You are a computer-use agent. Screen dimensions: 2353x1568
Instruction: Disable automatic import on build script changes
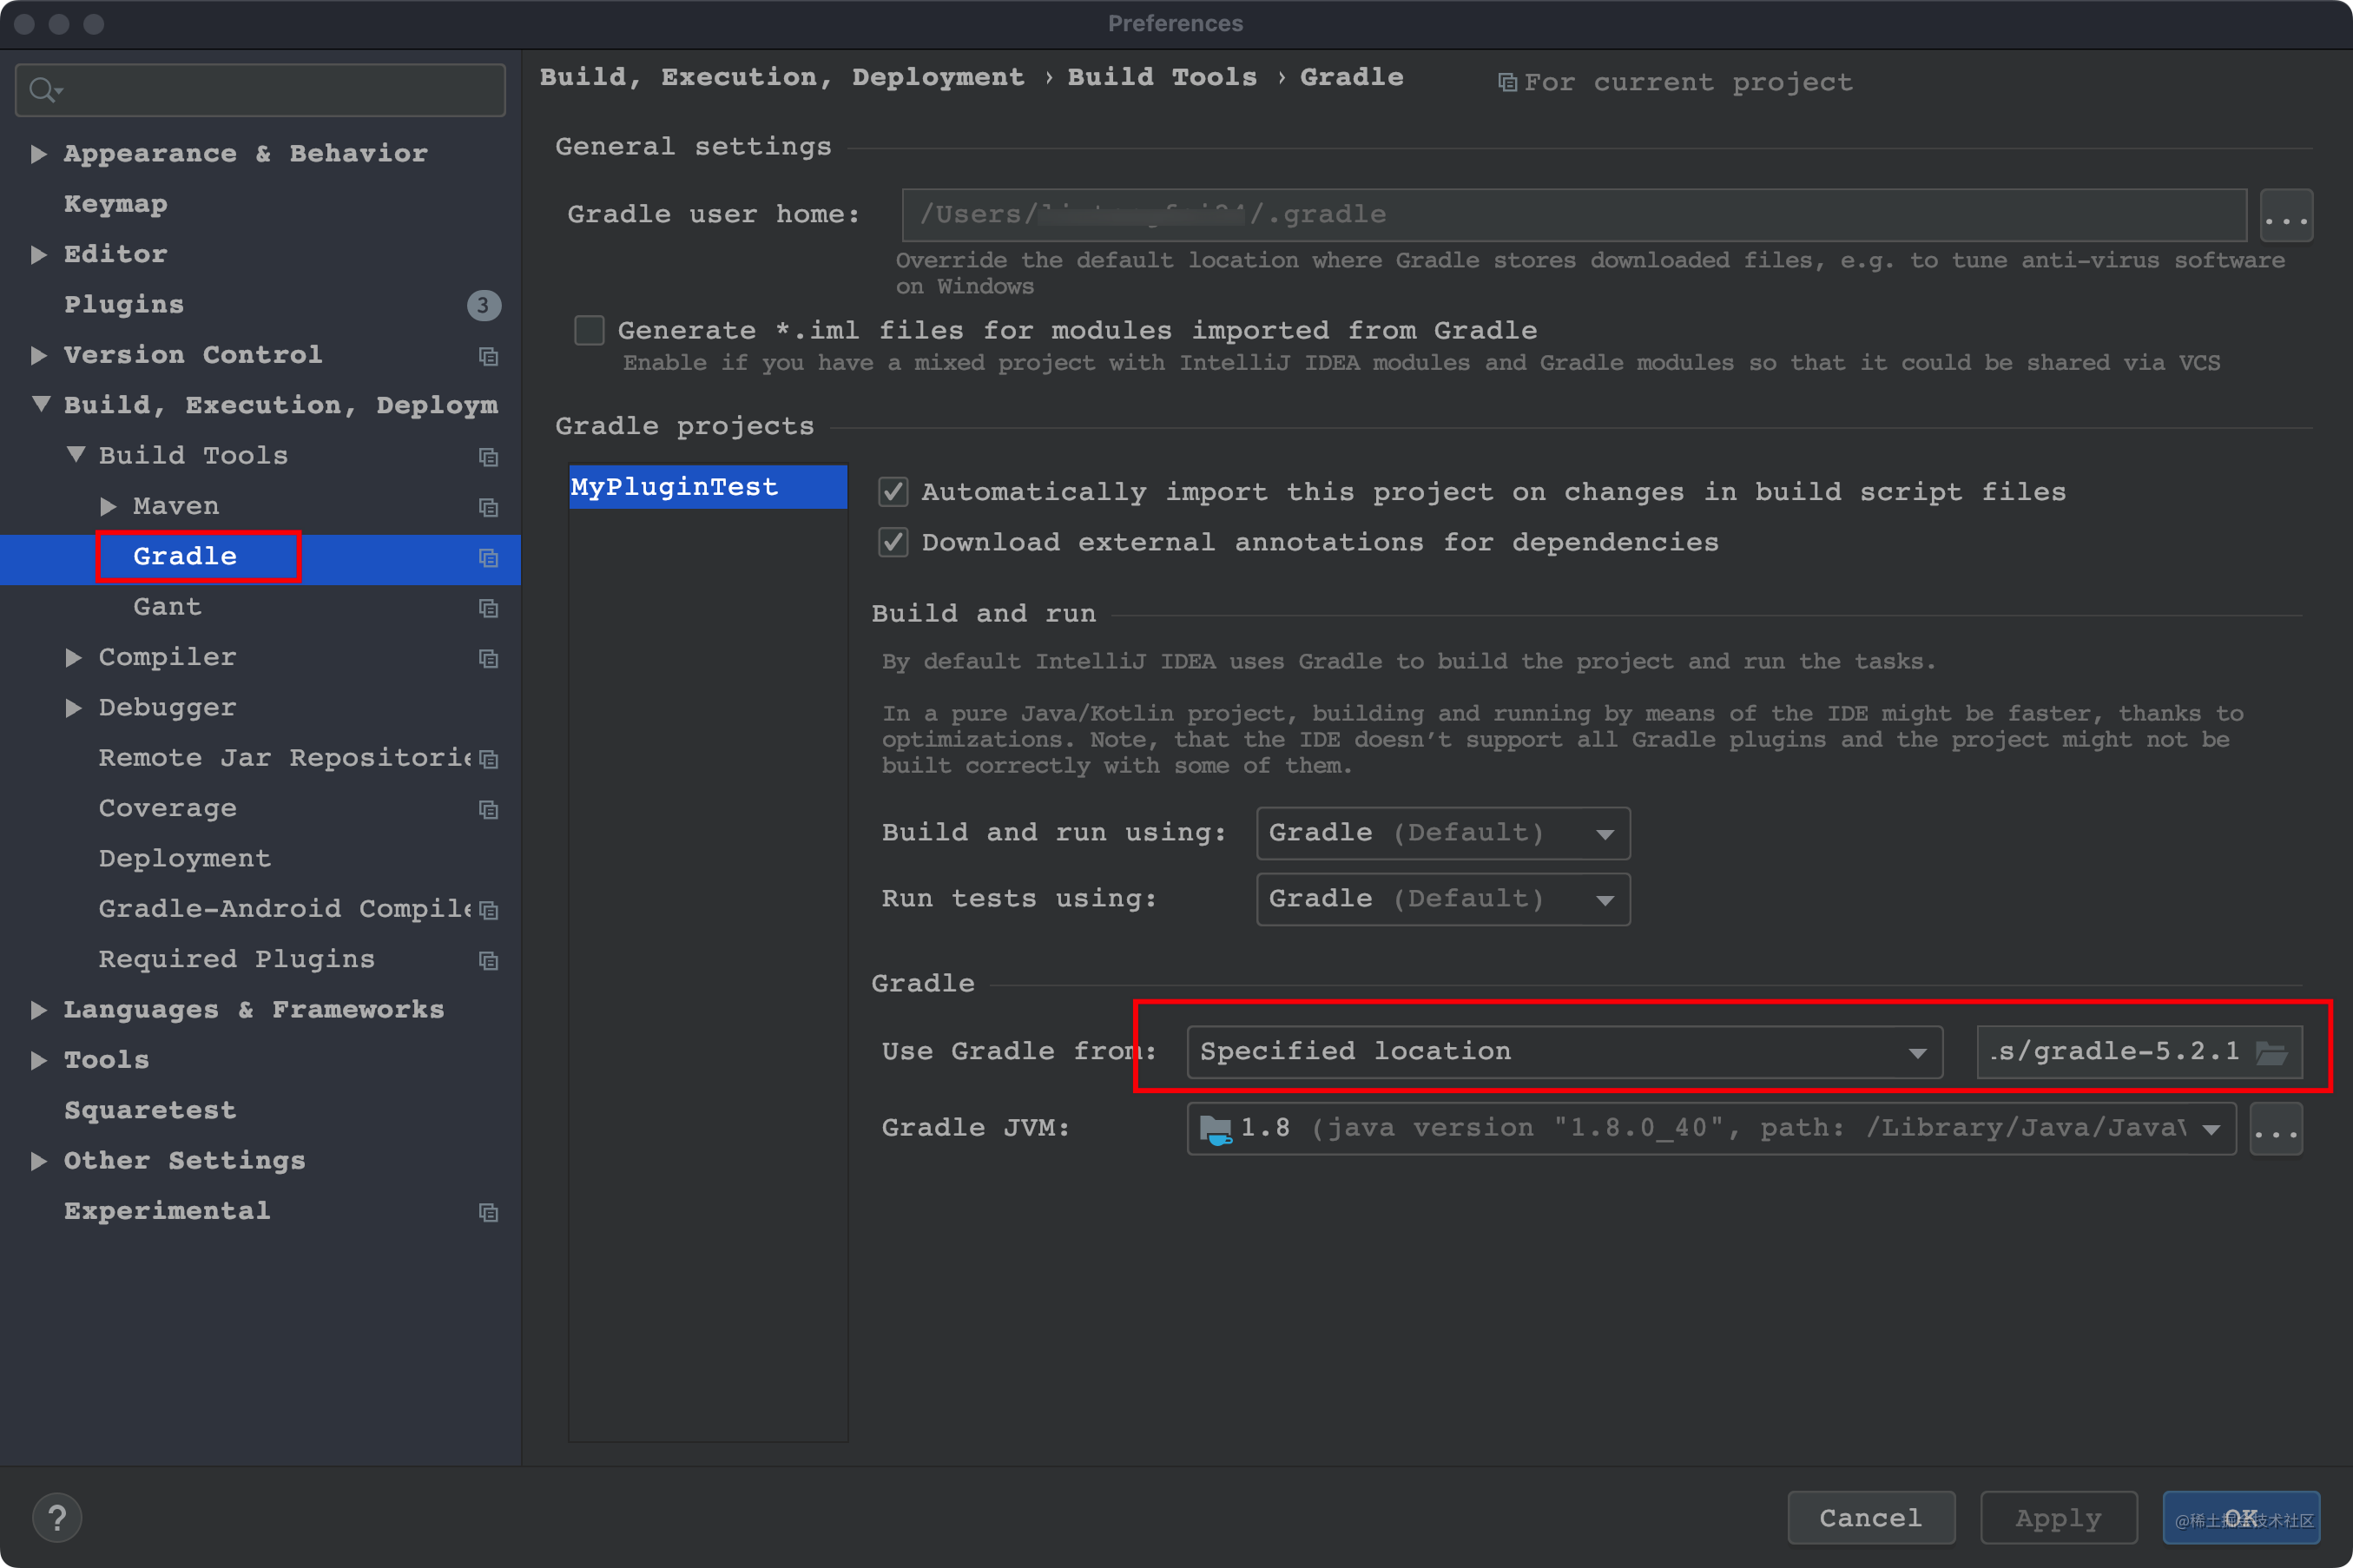pos(893,491)
